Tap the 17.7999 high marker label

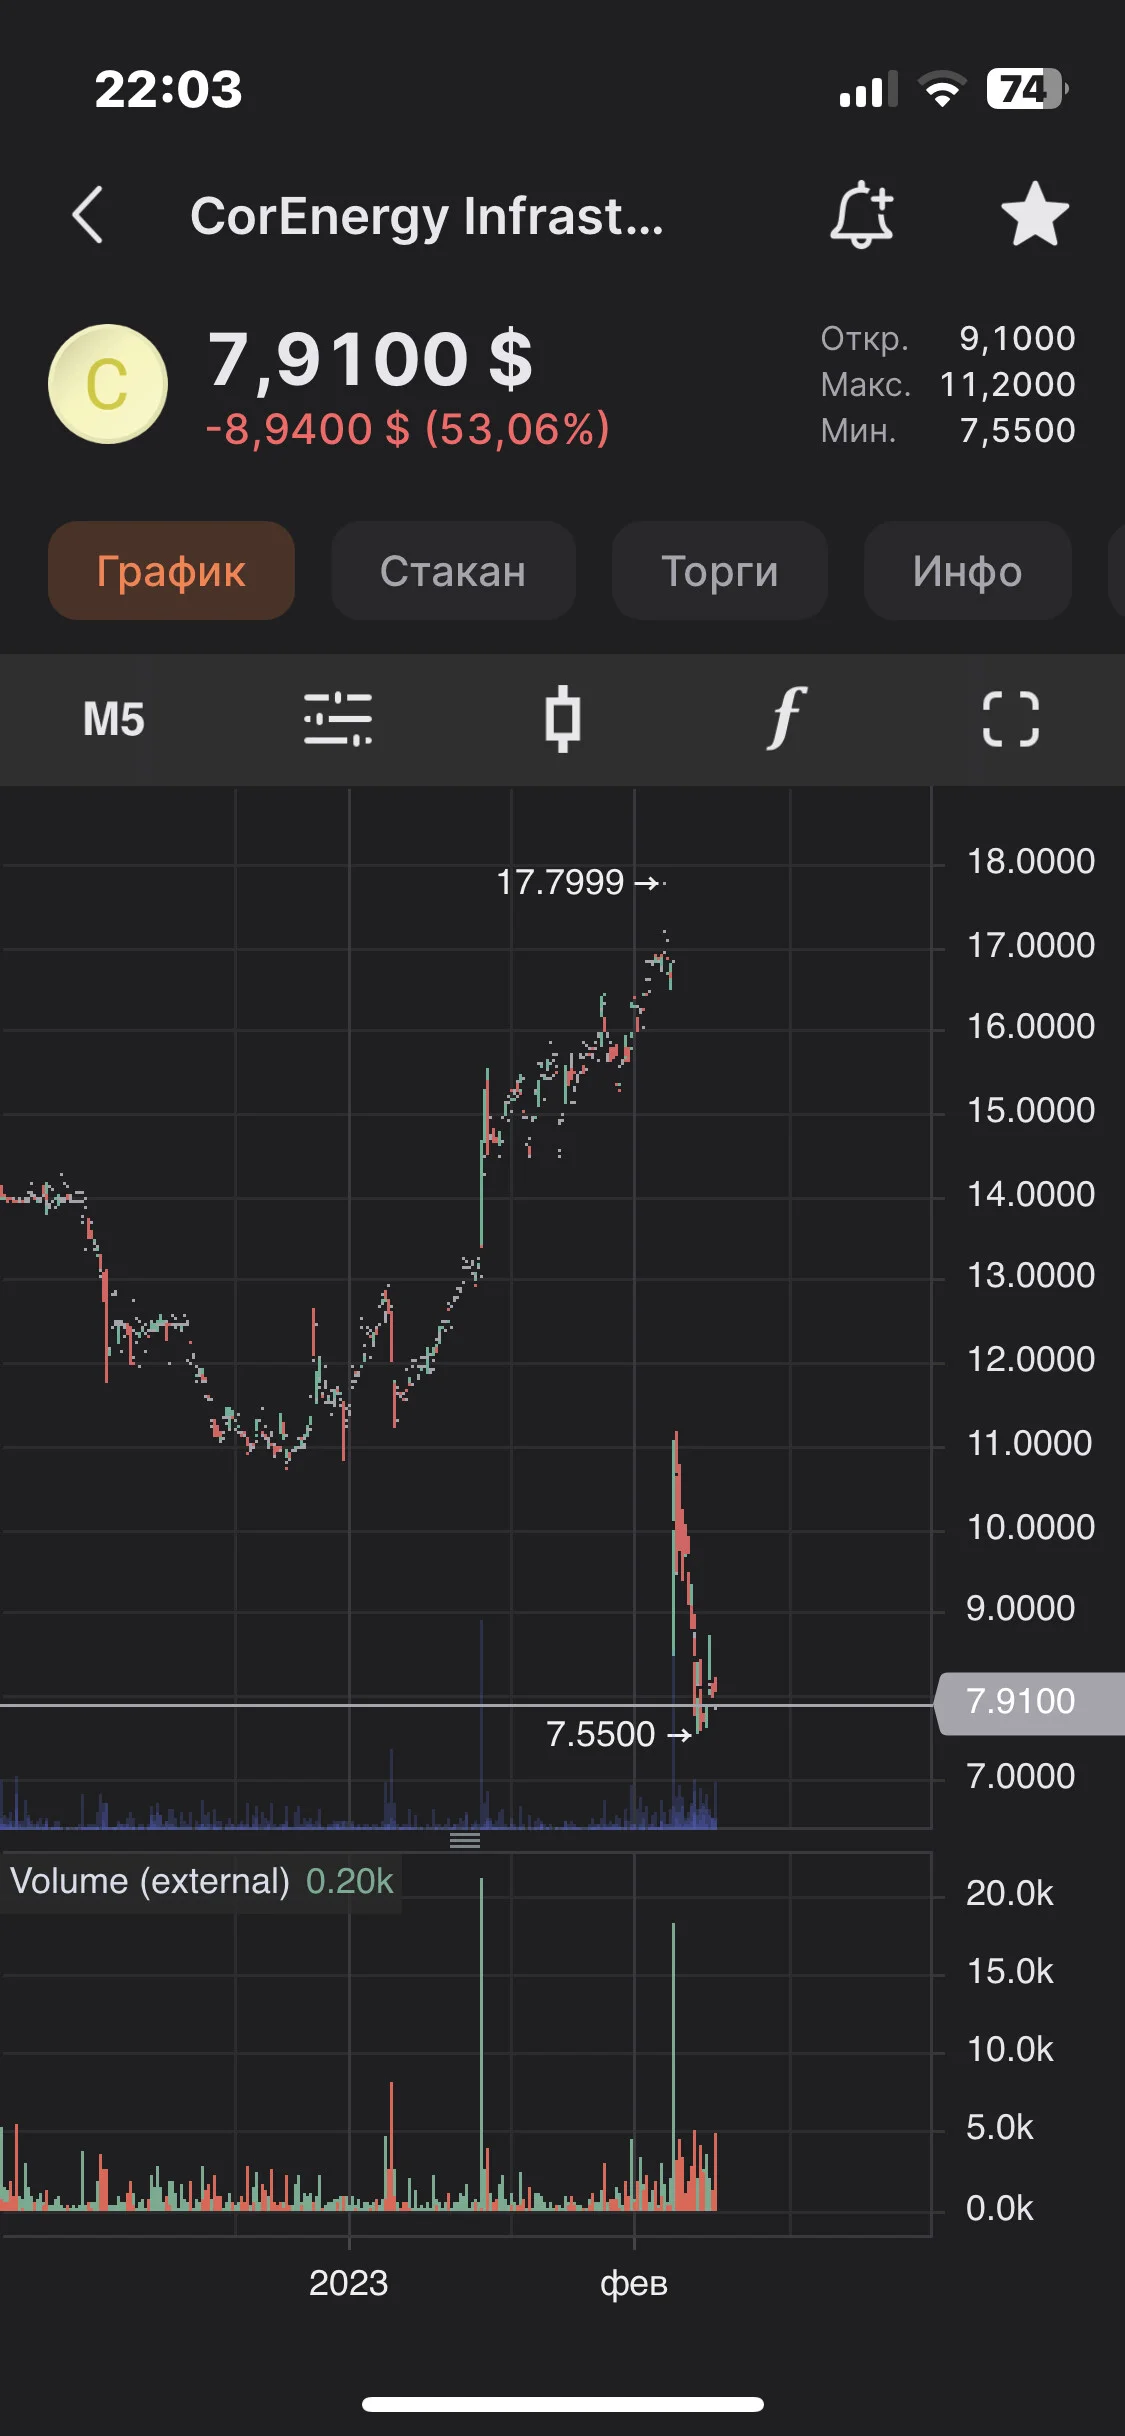click(560, 882)
